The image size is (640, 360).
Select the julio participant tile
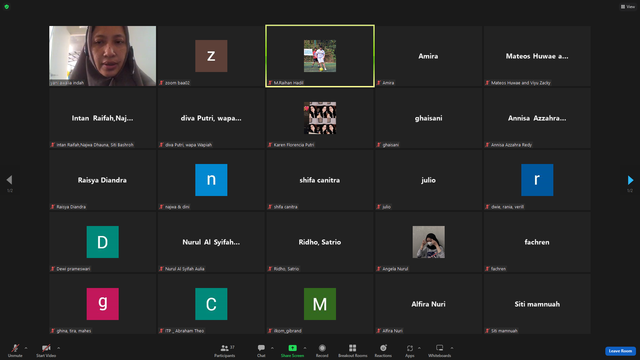(428, 180)
